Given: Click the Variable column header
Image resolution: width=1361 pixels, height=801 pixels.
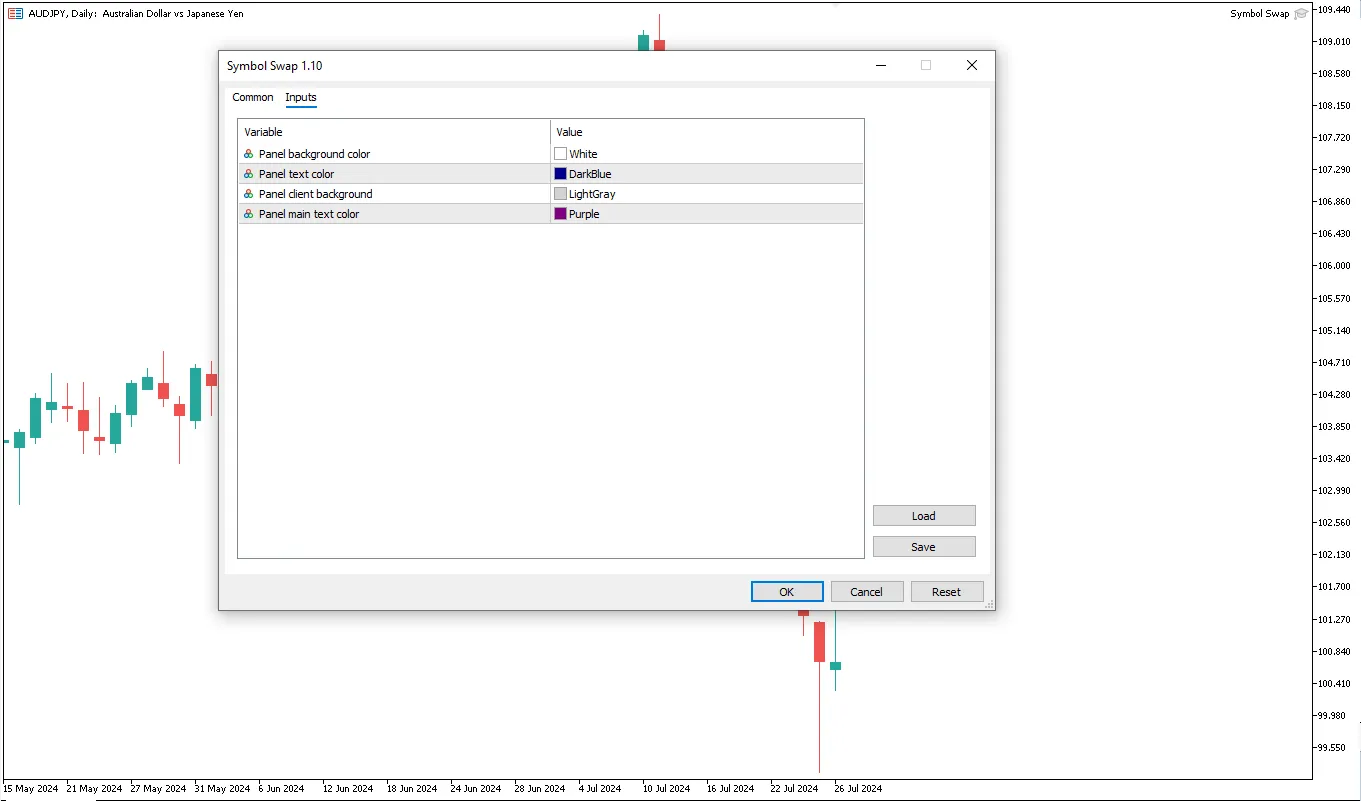Looking at the screenshot, I should tap(393, 132).
